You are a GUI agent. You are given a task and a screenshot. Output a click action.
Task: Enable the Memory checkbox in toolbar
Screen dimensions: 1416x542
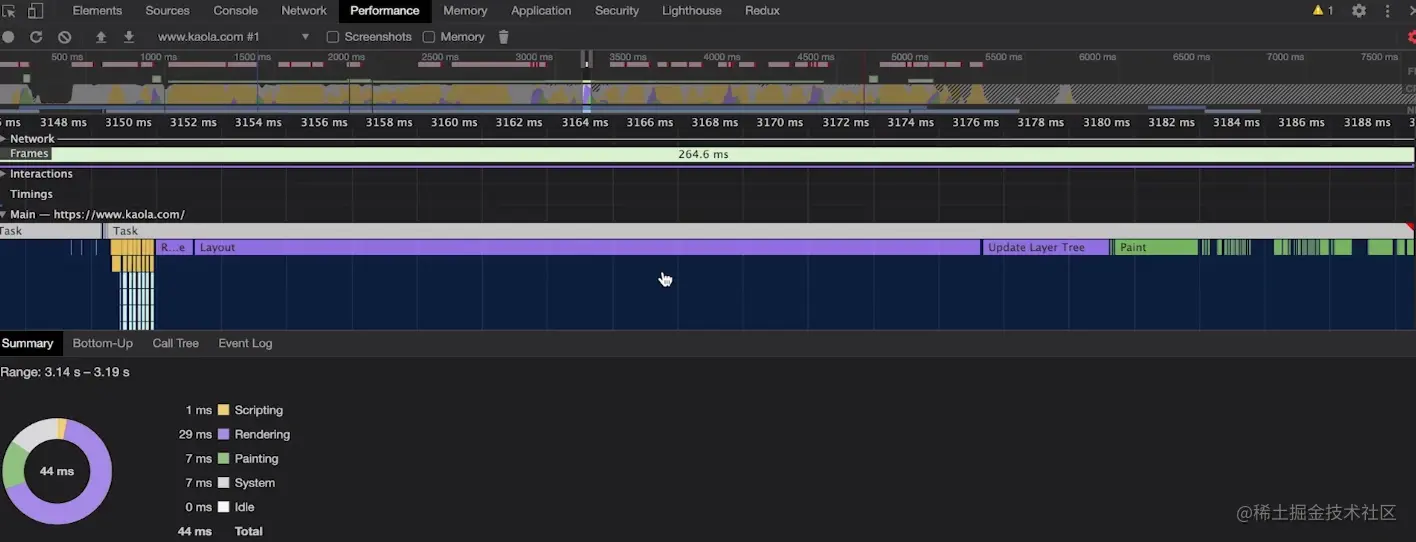429,37
